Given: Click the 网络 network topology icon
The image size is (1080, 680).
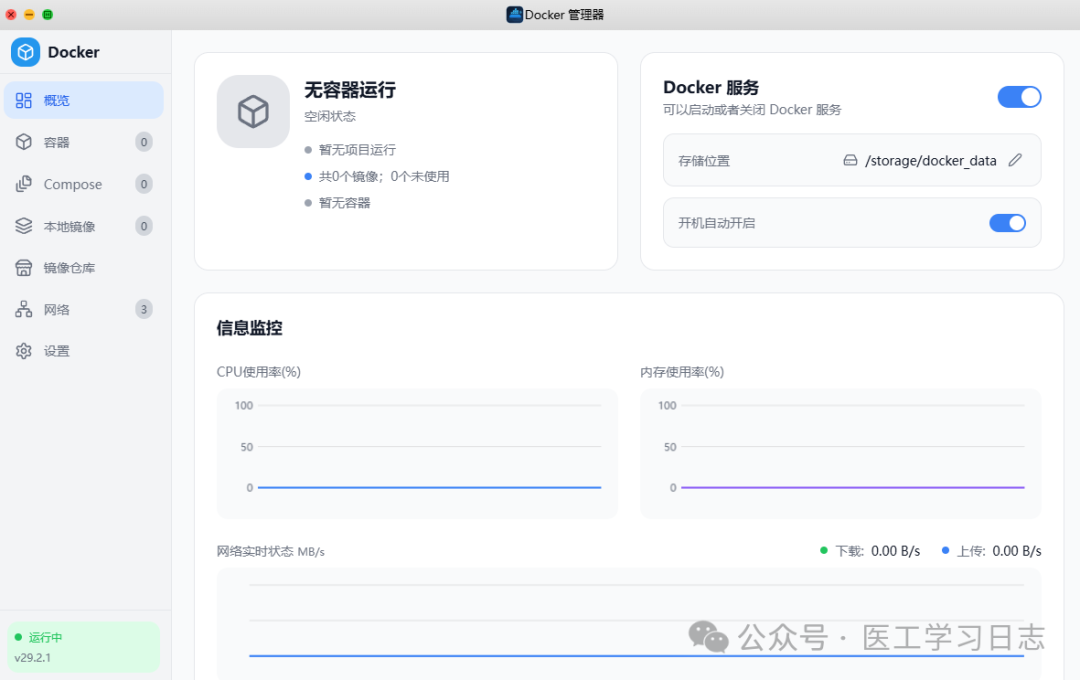Looking at the screenshot, I should [x=23, y=309].
